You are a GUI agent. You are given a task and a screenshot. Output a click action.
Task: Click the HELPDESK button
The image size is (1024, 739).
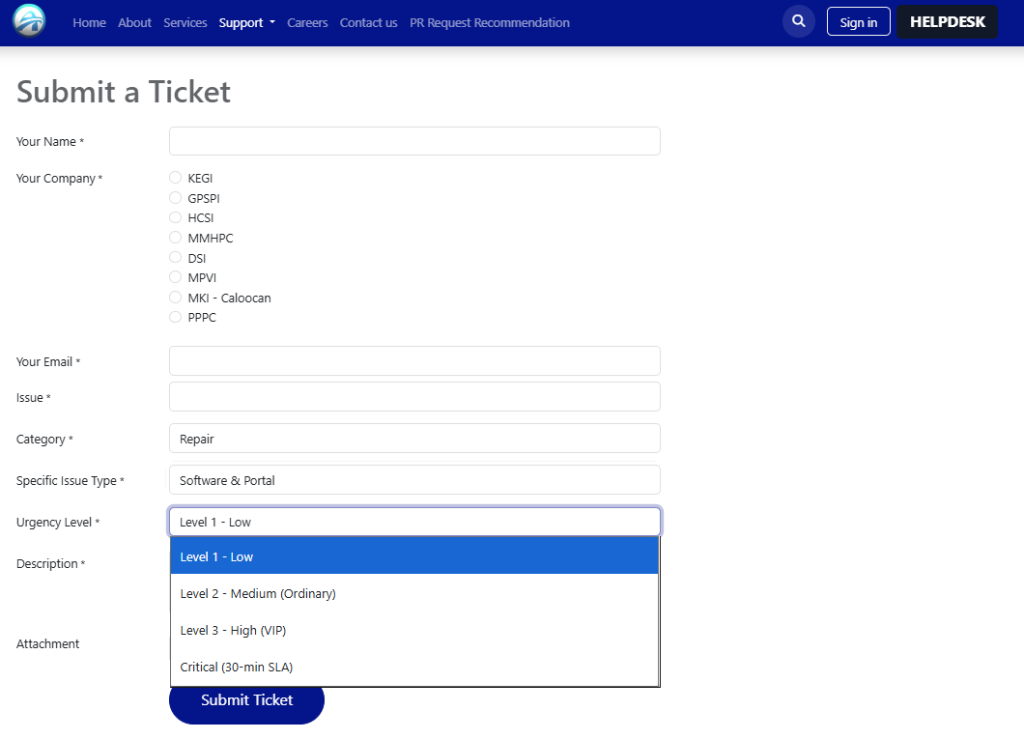(947, 22)
